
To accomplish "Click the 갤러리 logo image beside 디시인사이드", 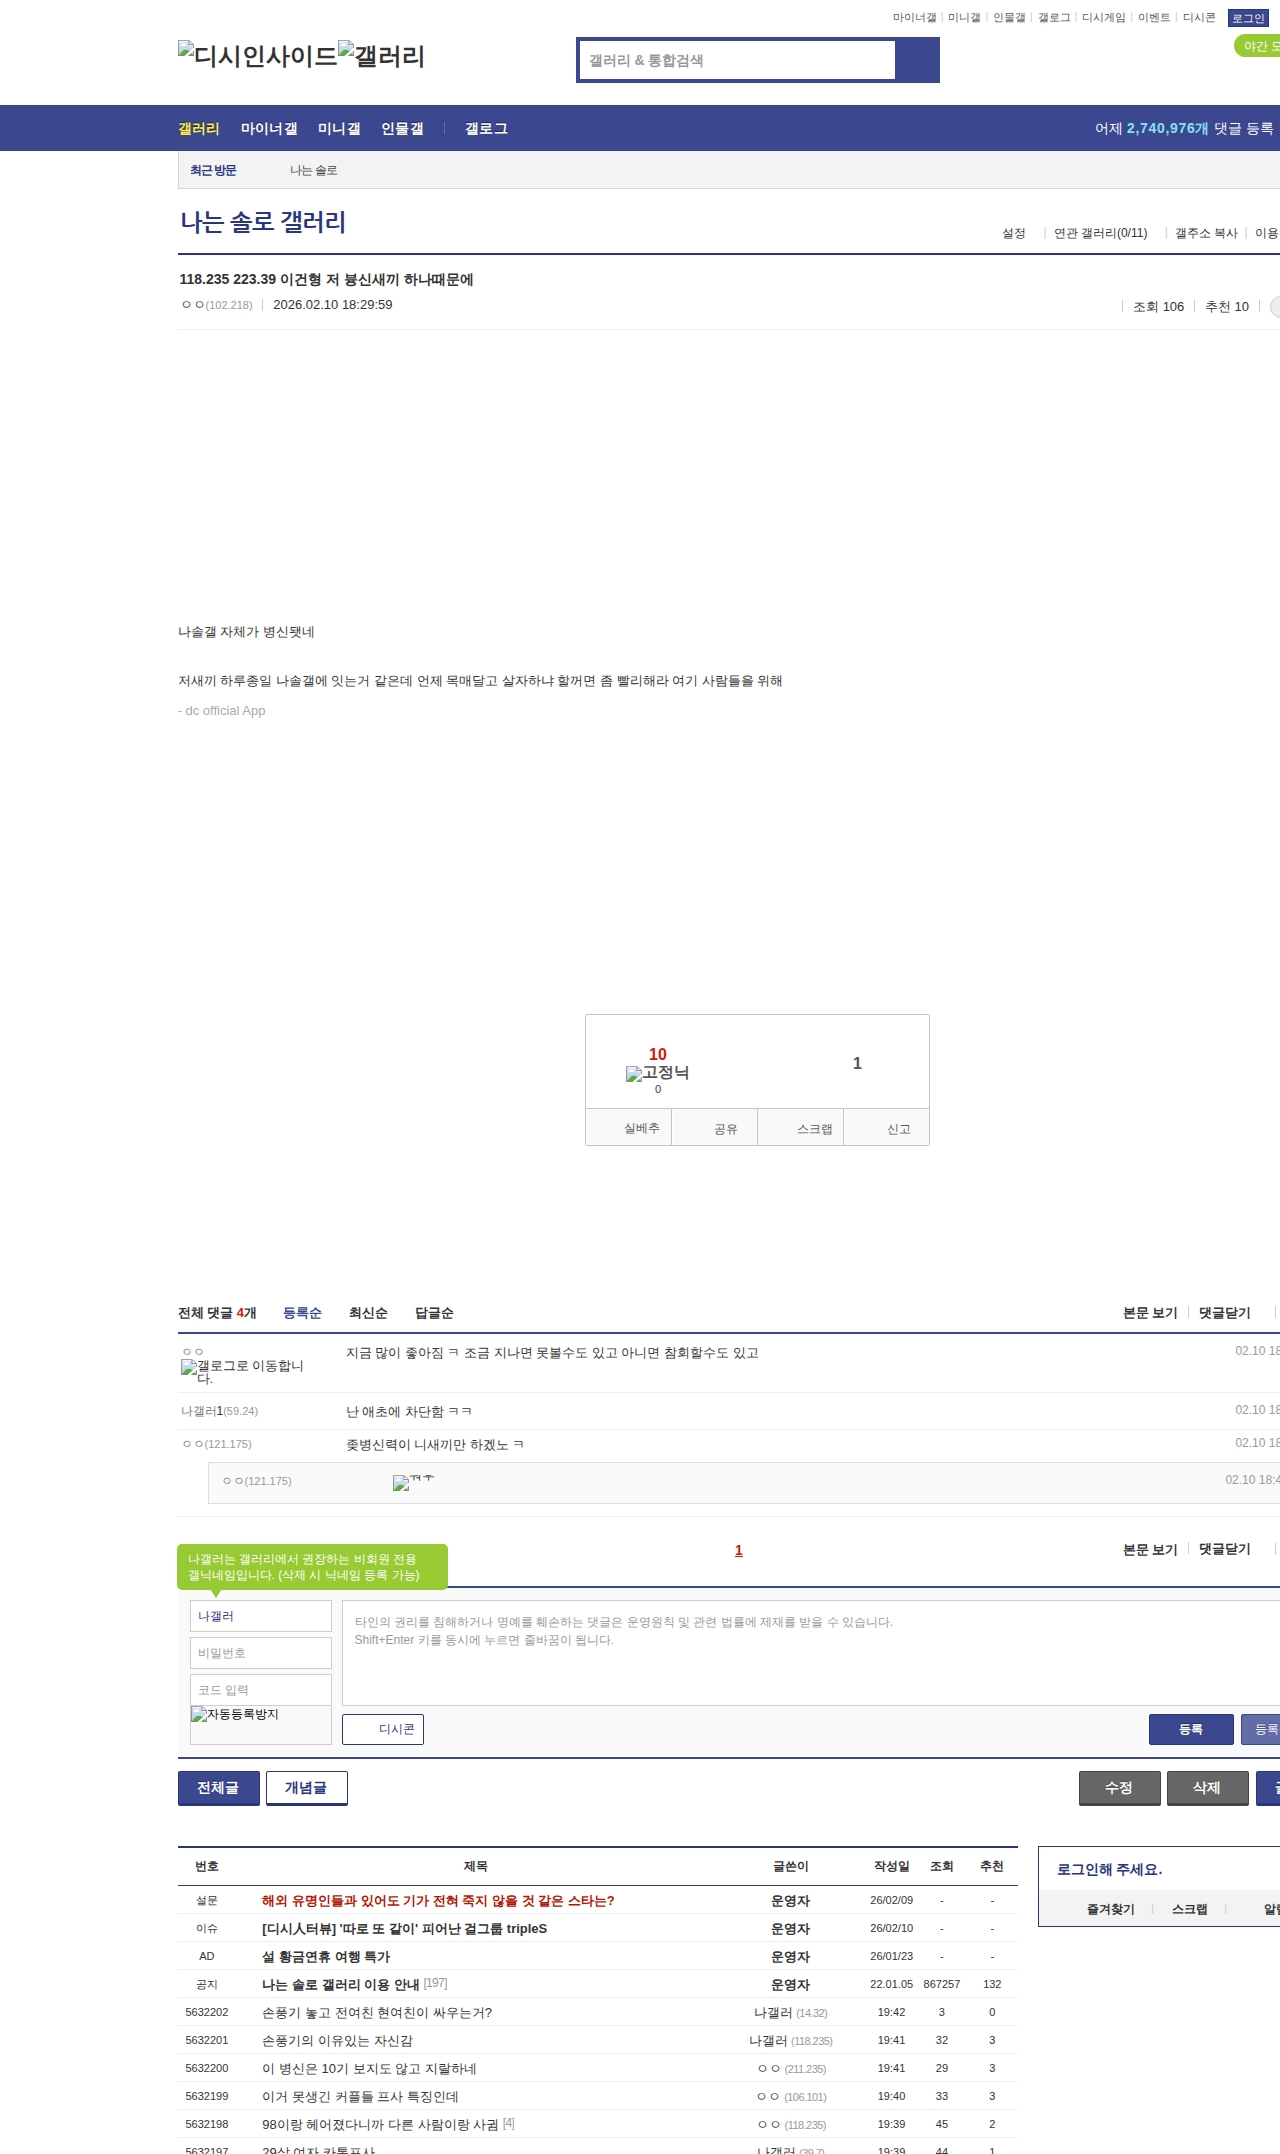I will click(382, 55).
